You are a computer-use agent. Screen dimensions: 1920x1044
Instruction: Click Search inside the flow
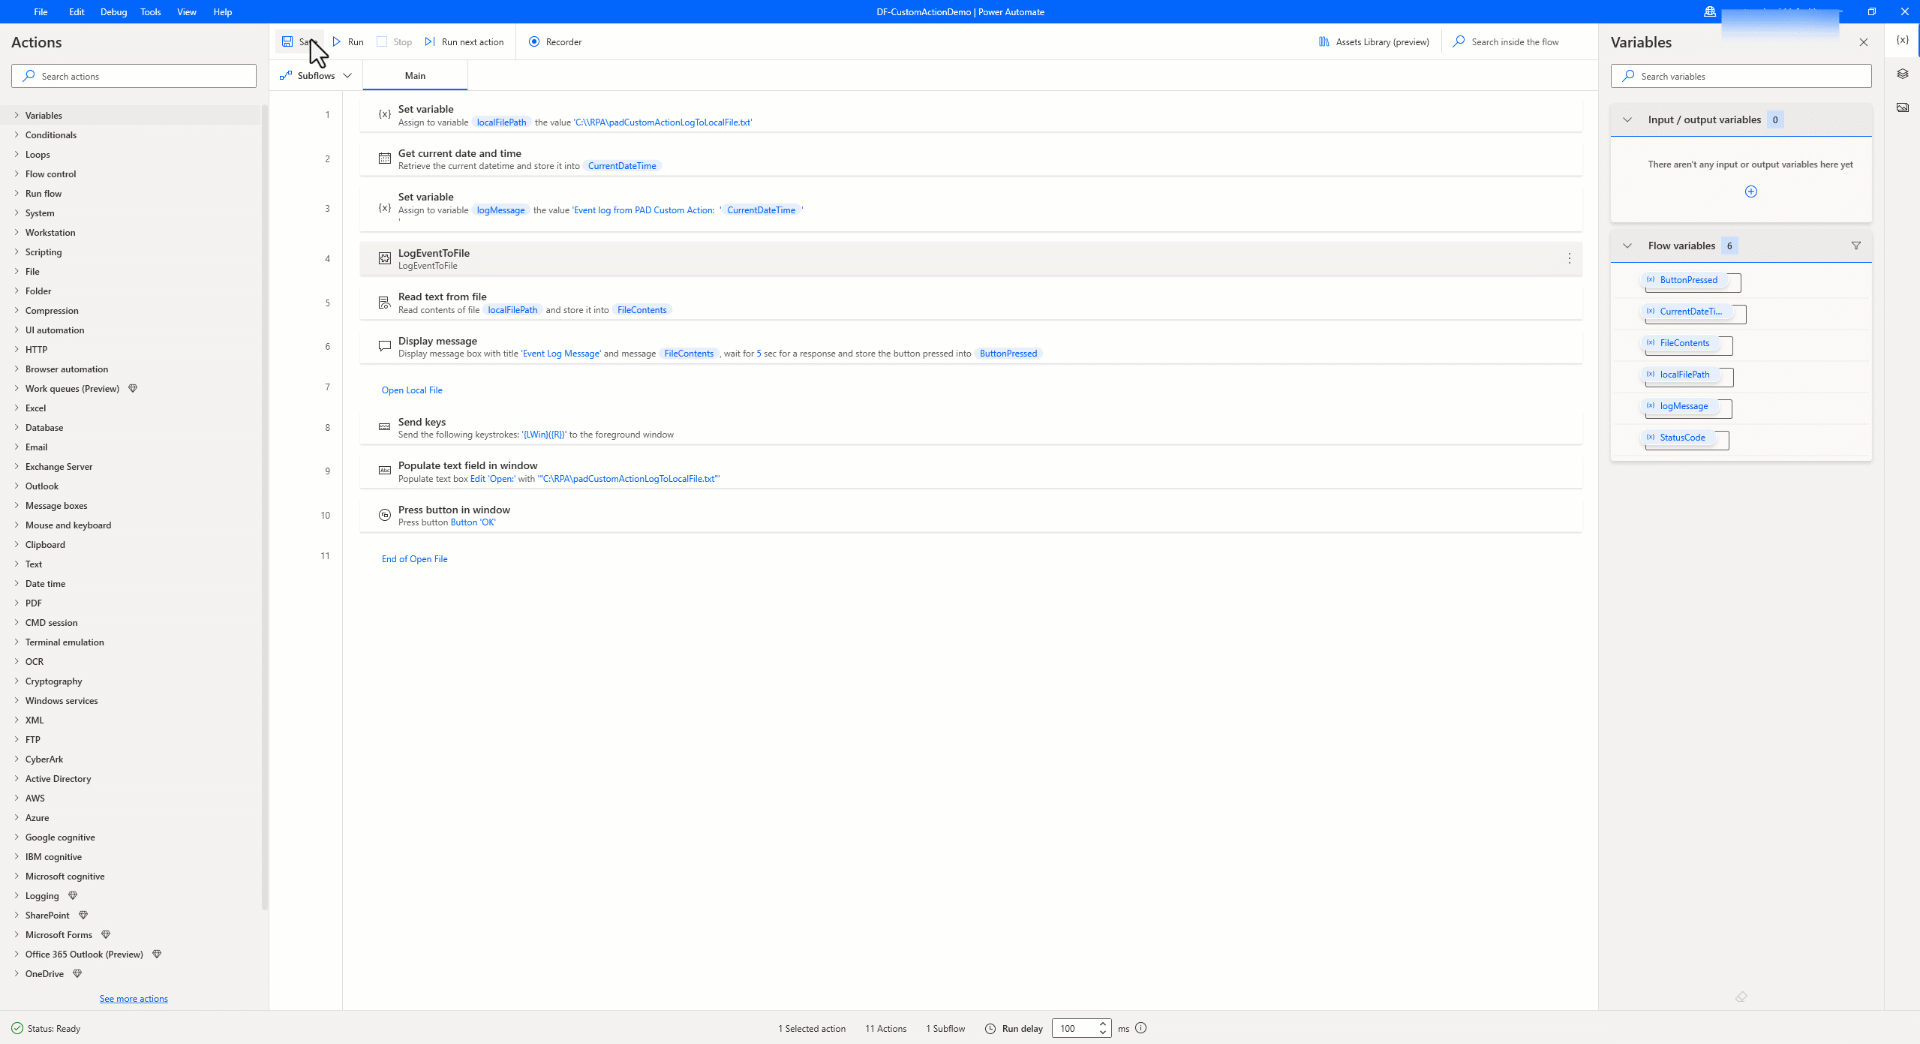[1506, 41]
